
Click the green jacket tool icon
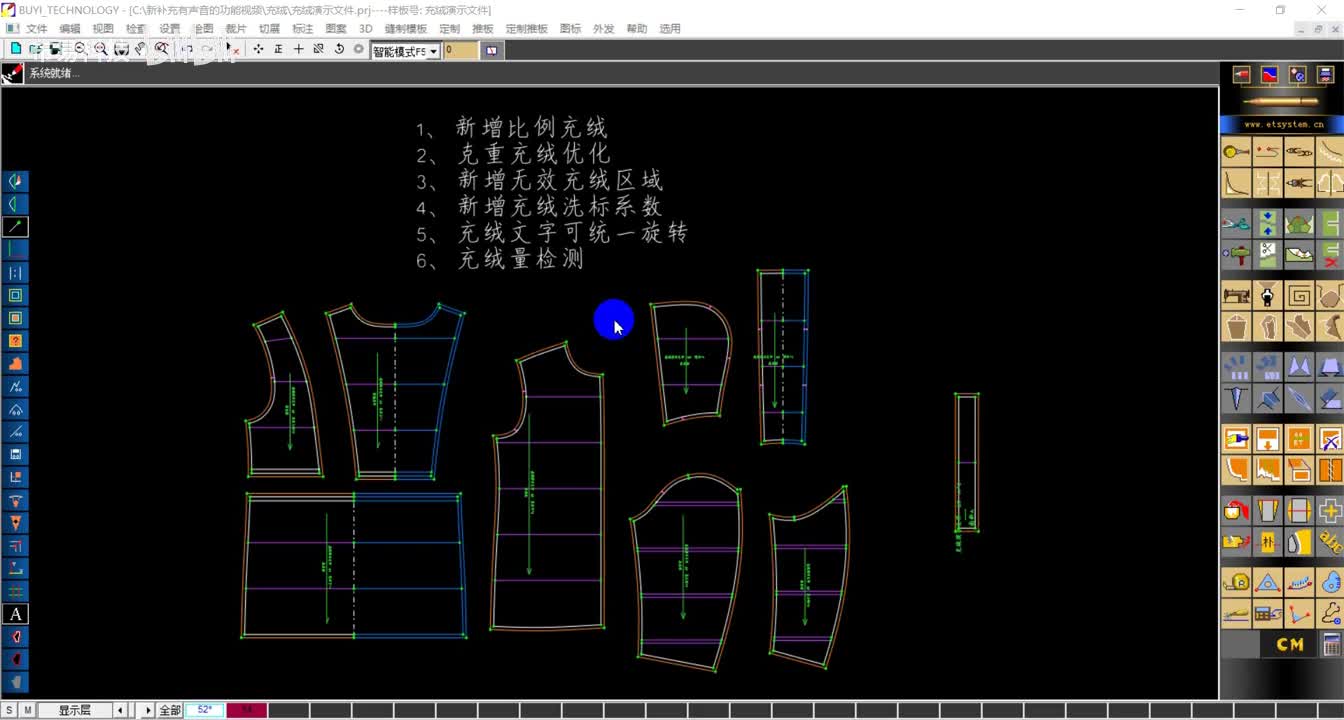pos(1299,224)
